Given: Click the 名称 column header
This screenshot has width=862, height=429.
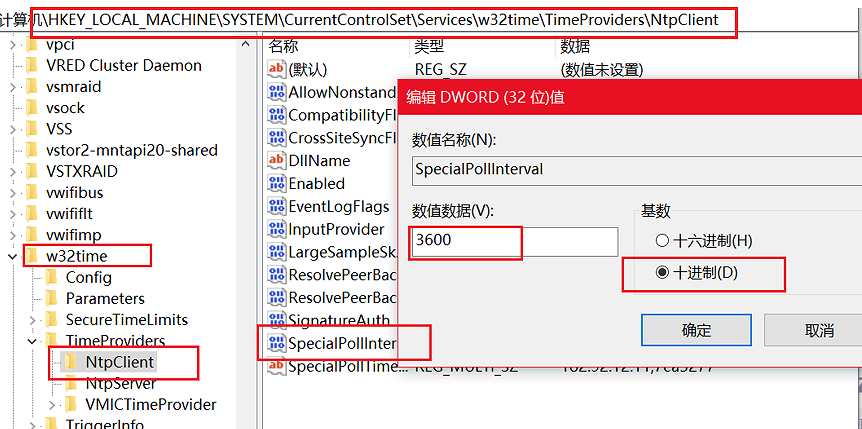Looking at the screenshot, I should pos(284,46).
